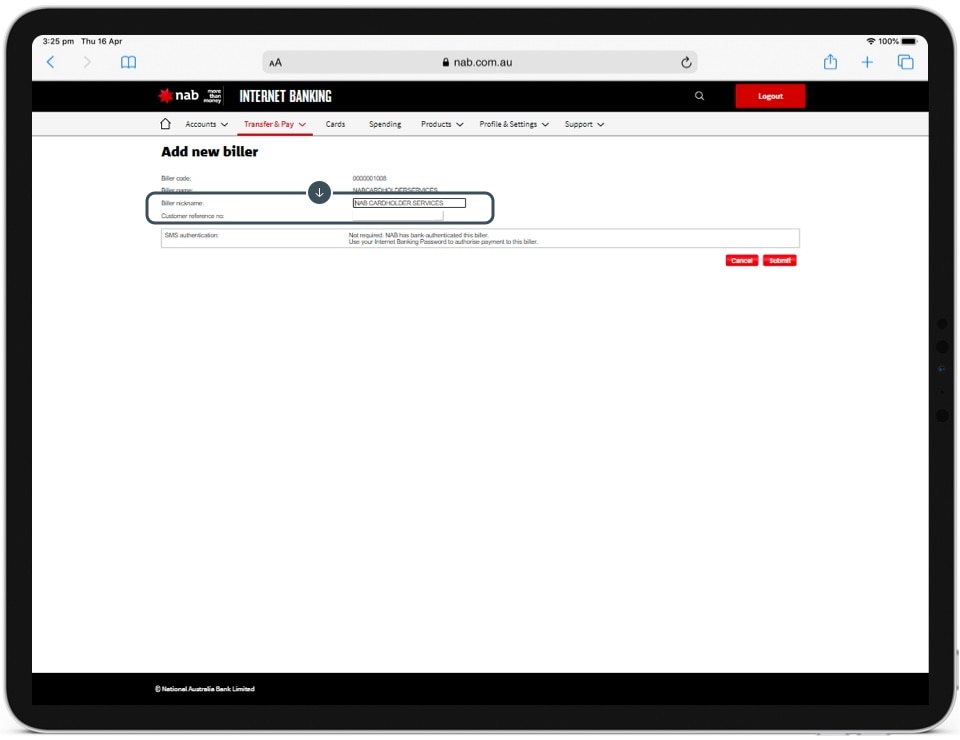This screenshot has width=960, height=740.
Task: Tap the Safari back arrow
Action: point(51,62)
